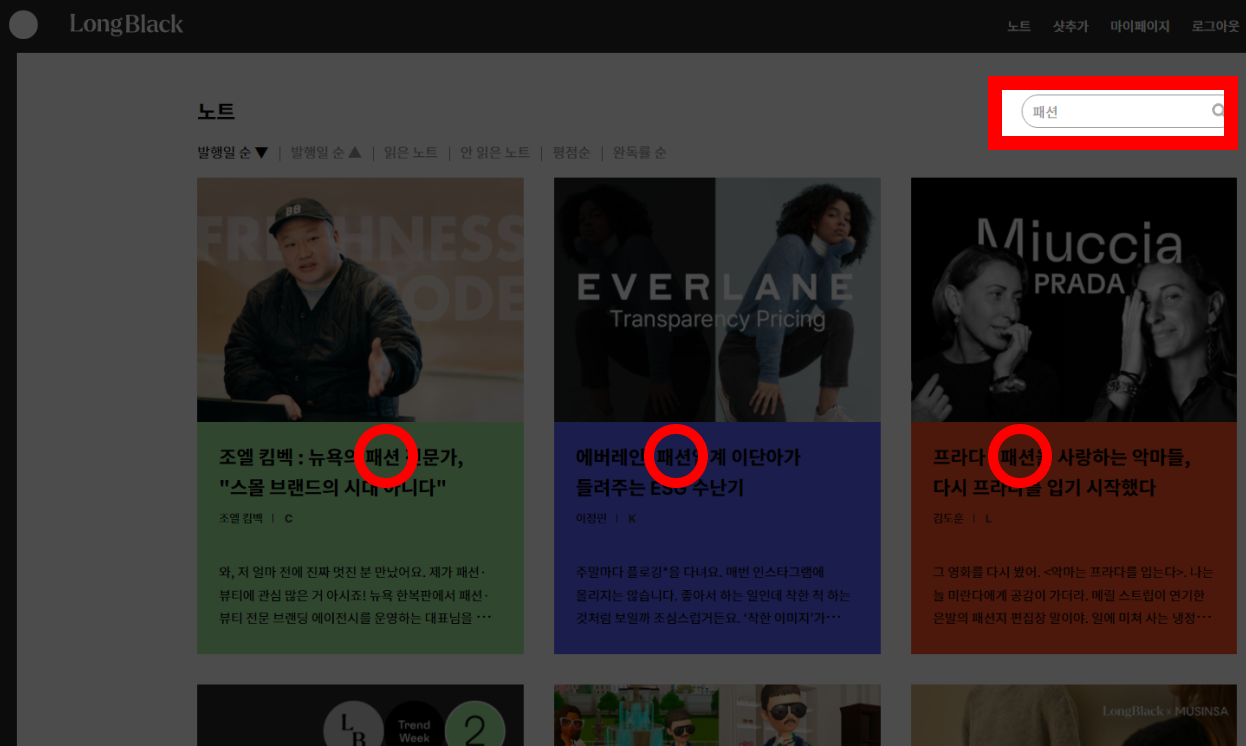Screen dimensions: 1246x746
Task: Sort by 발행일 순 descending
Action: pyautogui.click(x=232, y=153)
